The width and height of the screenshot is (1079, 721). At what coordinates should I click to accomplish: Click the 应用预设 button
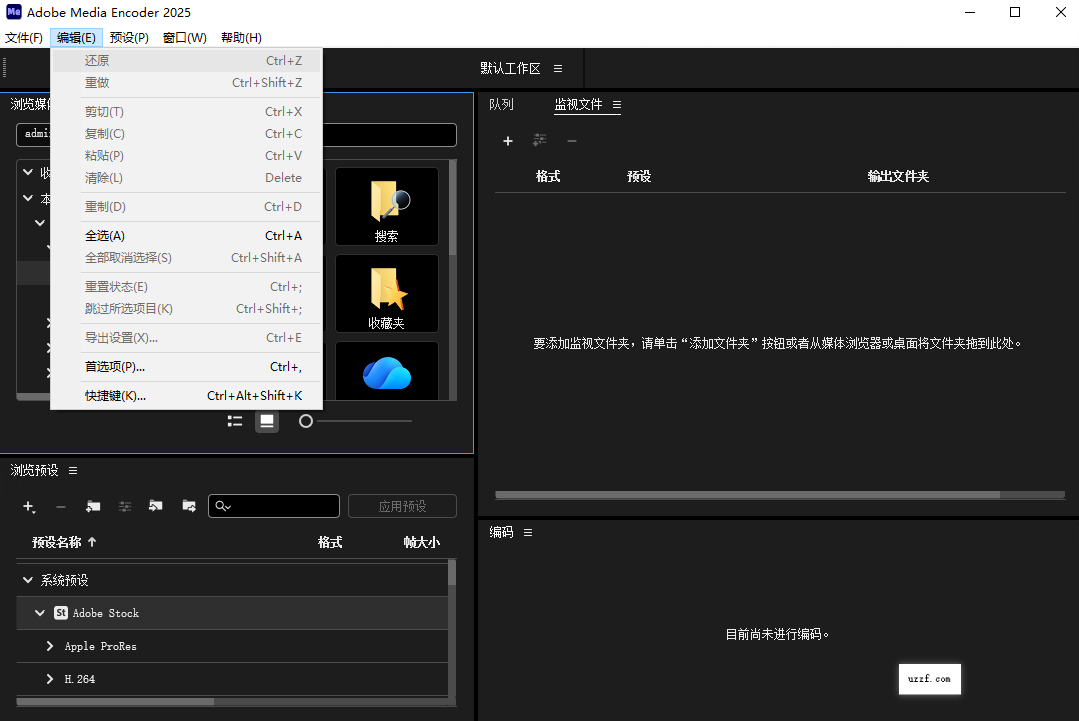402,506
